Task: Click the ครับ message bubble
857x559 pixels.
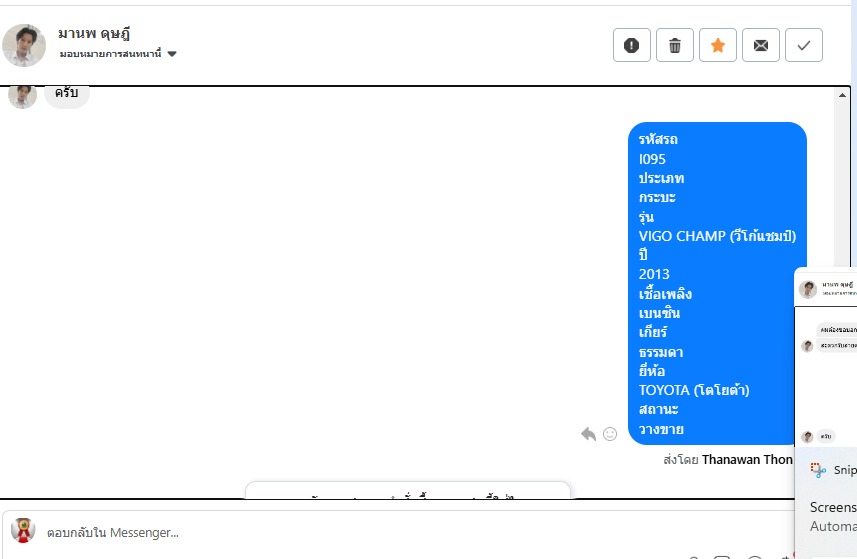Action: pyautogui.click(x=67, y=94)
